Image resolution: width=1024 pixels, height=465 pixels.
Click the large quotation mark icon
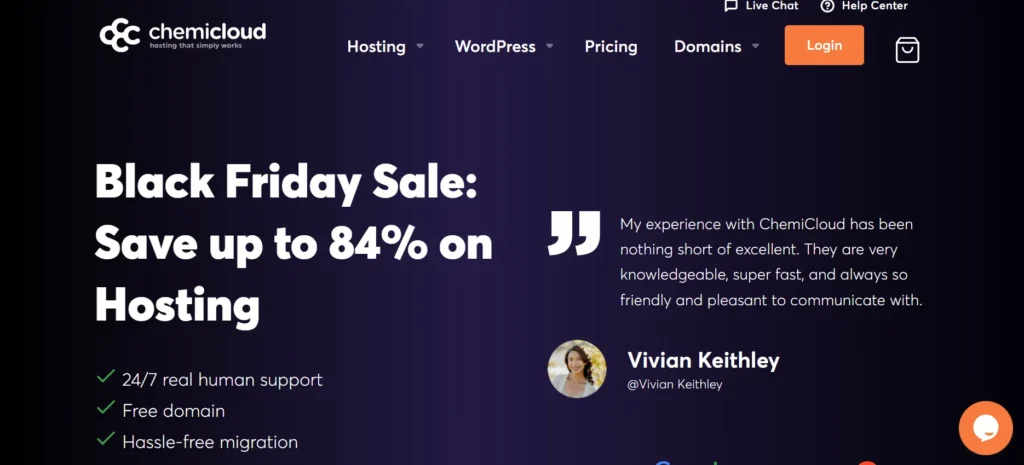[574, 233]
